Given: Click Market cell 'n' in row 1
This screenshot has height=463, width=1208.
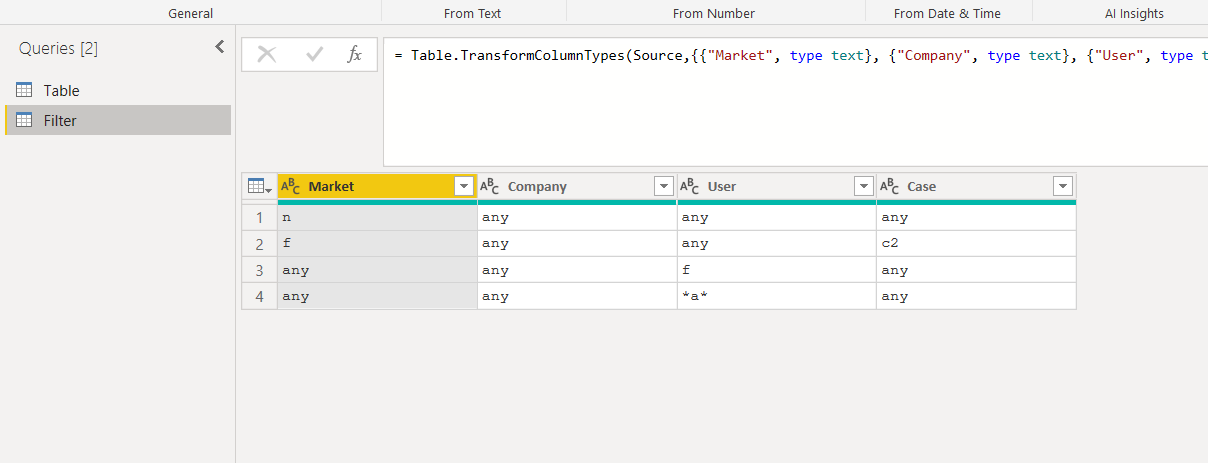Looking at the screenshot, I should pos(377,217).
